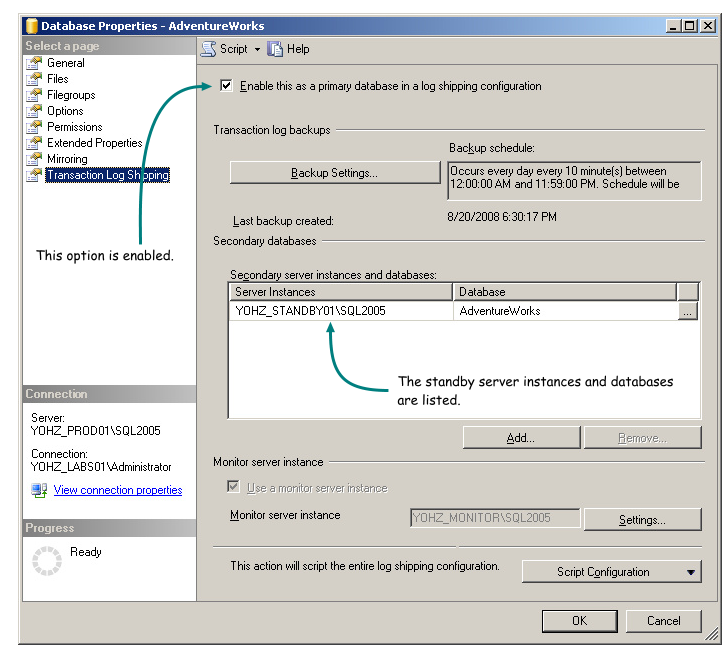Select the AdventureWorks database cell

tap(566, 311)
